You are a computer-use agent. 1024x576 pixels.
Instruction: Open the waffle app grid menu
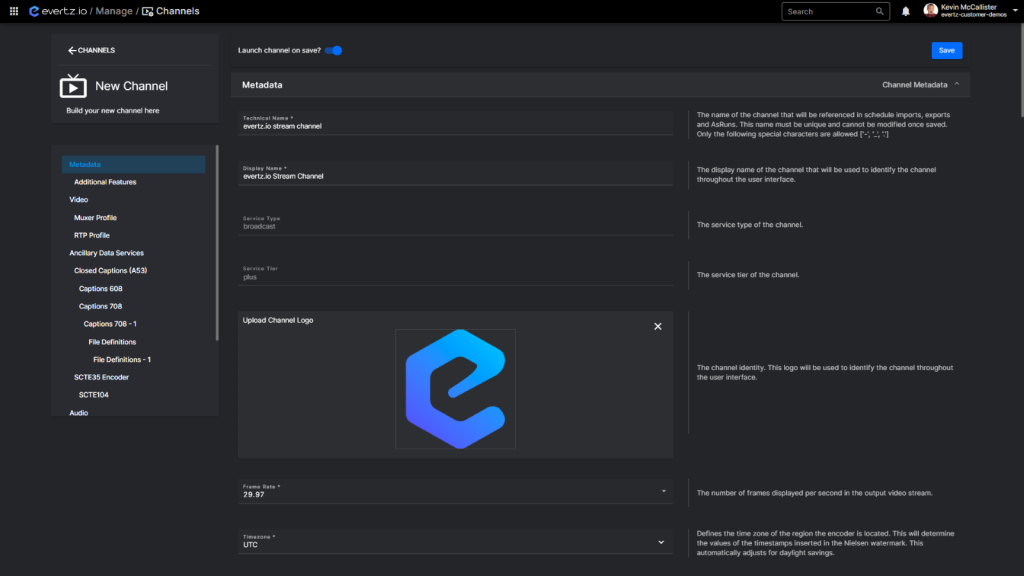12,11
